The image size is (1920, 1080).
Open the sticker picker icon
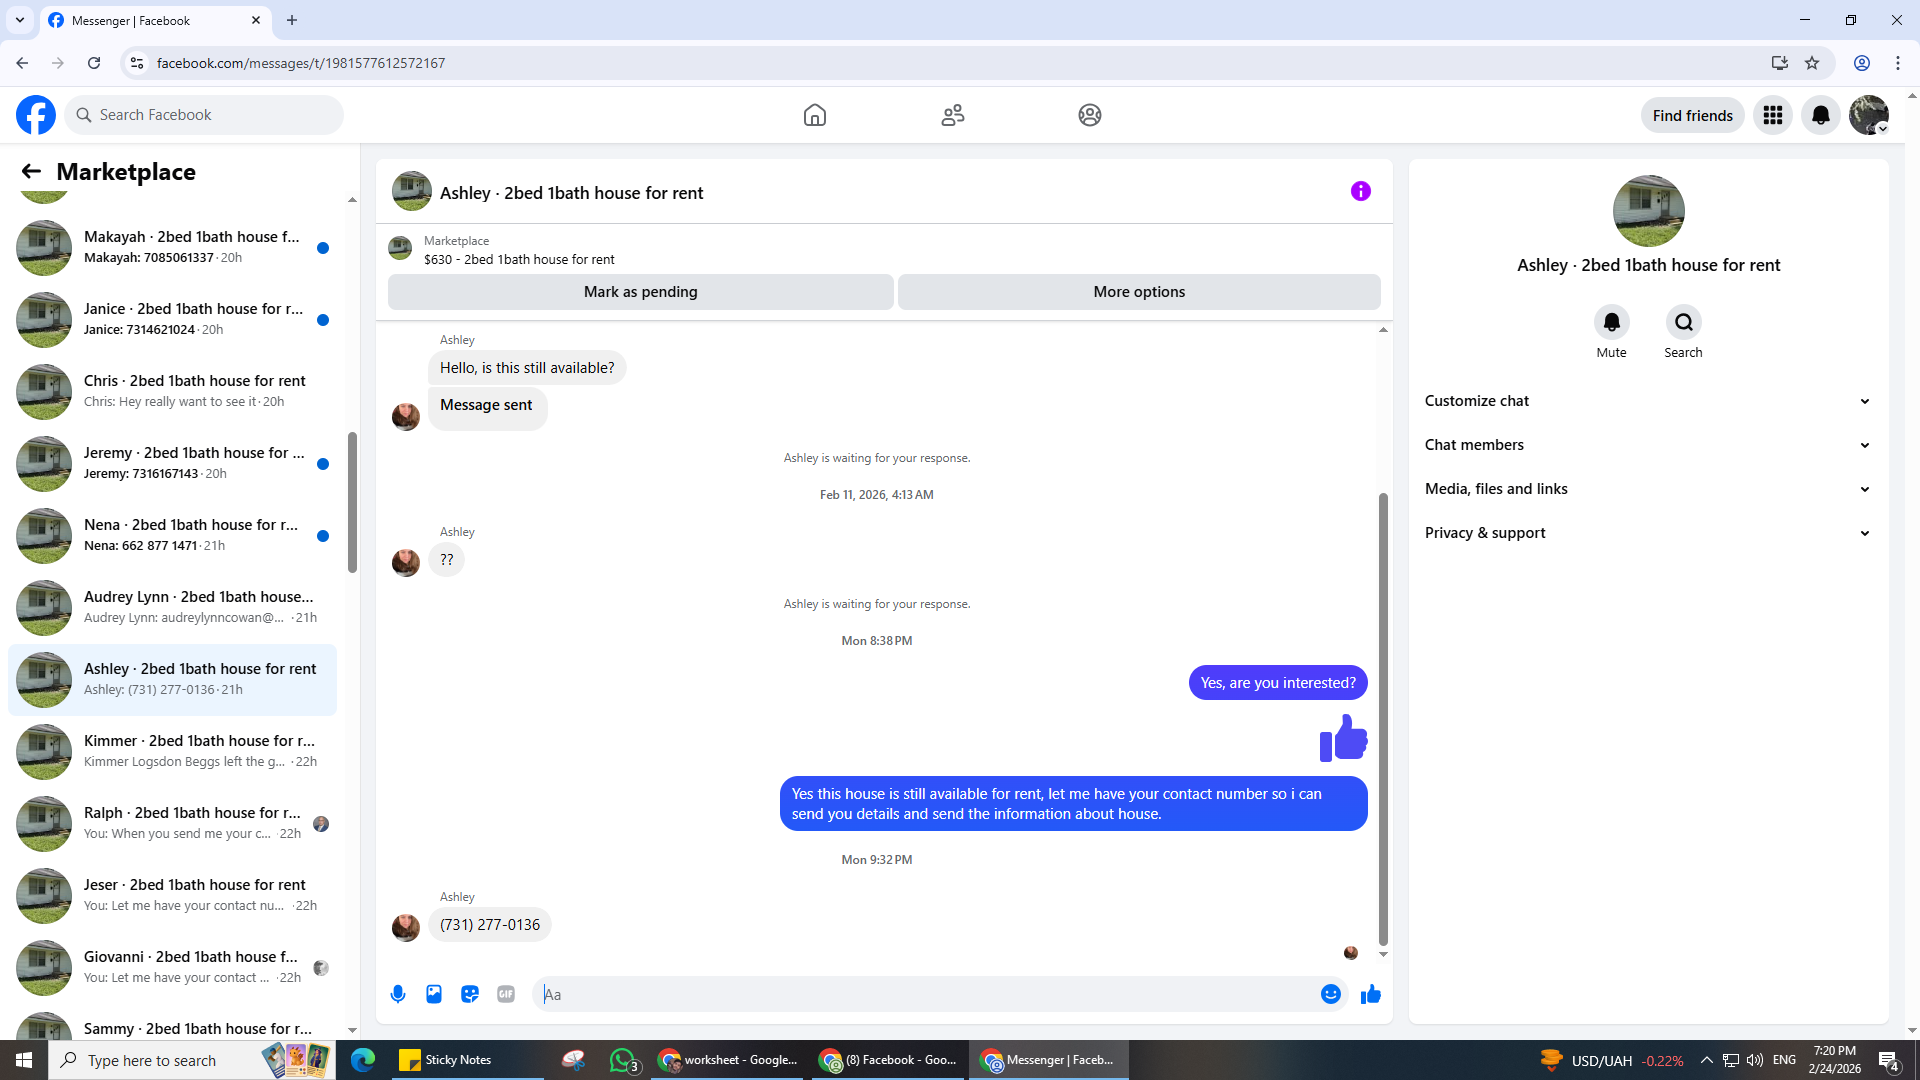tap(470, 994)
